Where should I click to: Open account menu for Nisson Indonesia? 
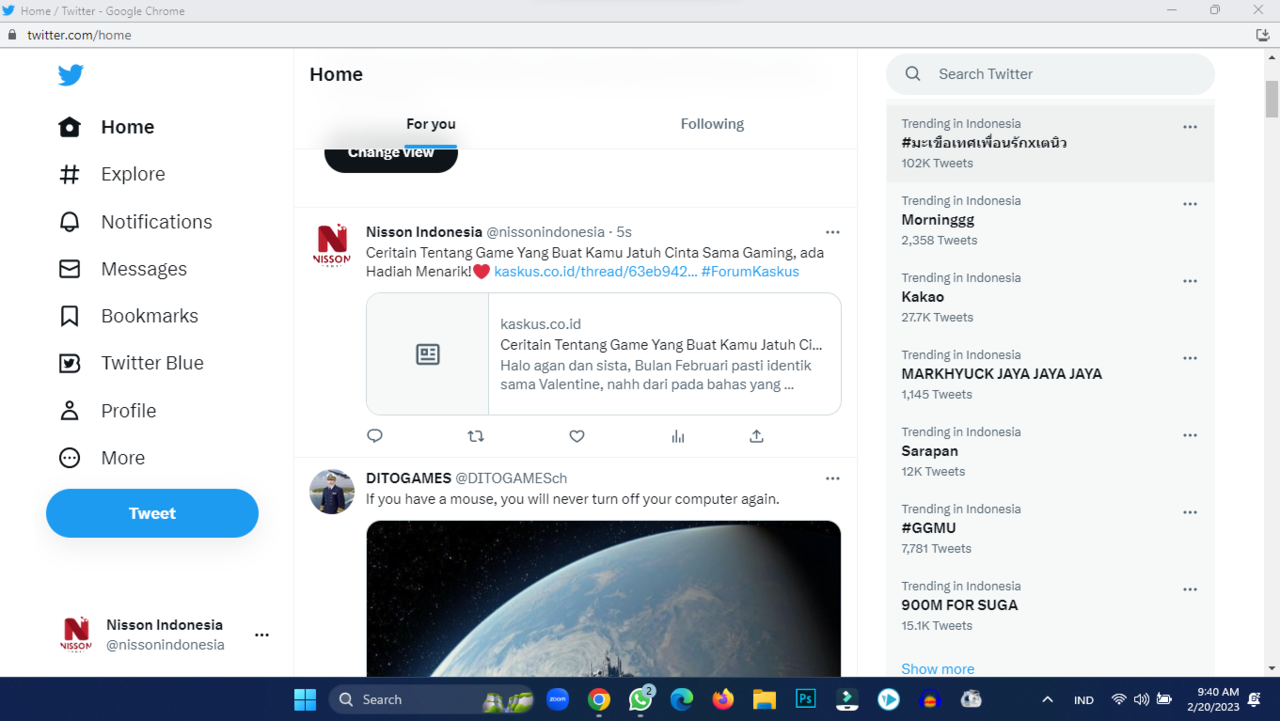261,635
